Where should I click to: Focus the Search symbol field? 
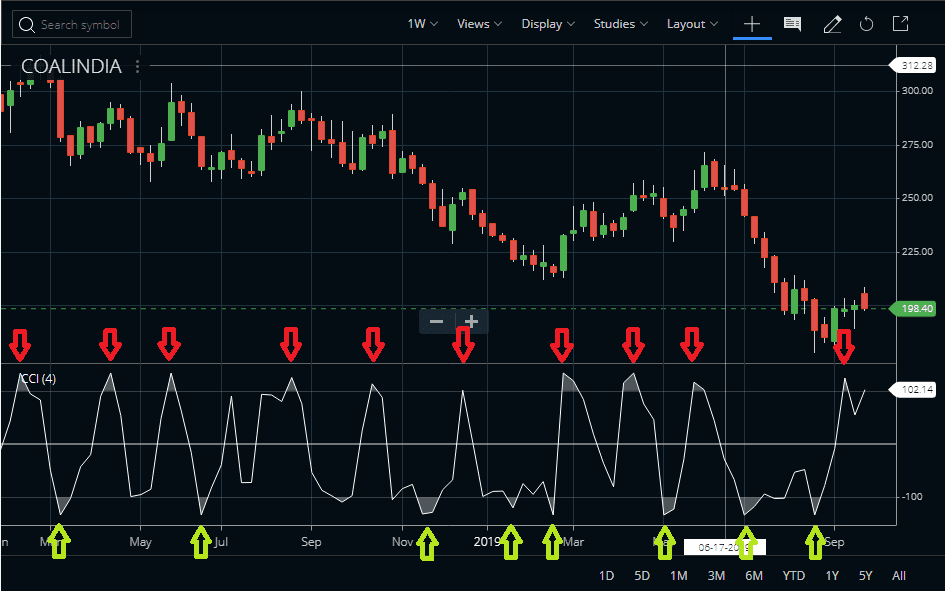pyautogui.click(x=72, y=25)
